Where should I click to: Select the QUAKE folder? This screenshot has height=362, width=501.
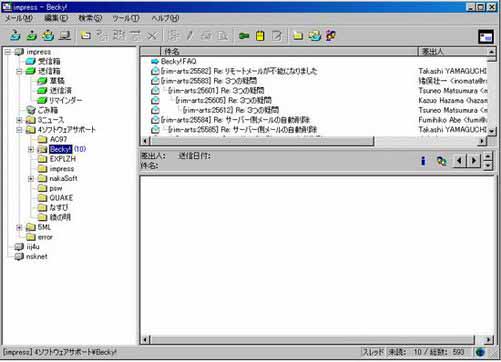pyautogui.click(x=61, y=198)
